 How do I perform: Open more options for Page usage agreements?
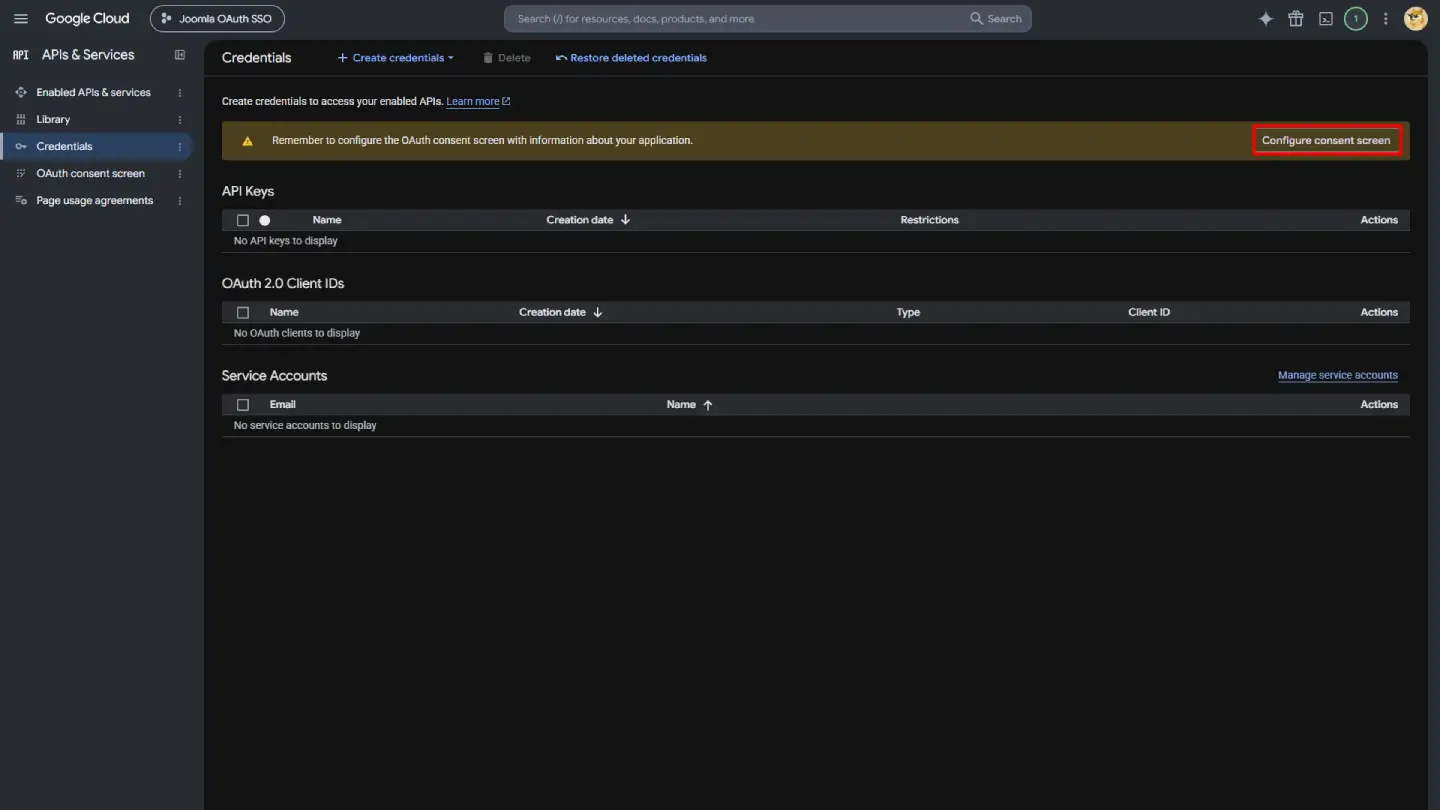tap(180, 201)
